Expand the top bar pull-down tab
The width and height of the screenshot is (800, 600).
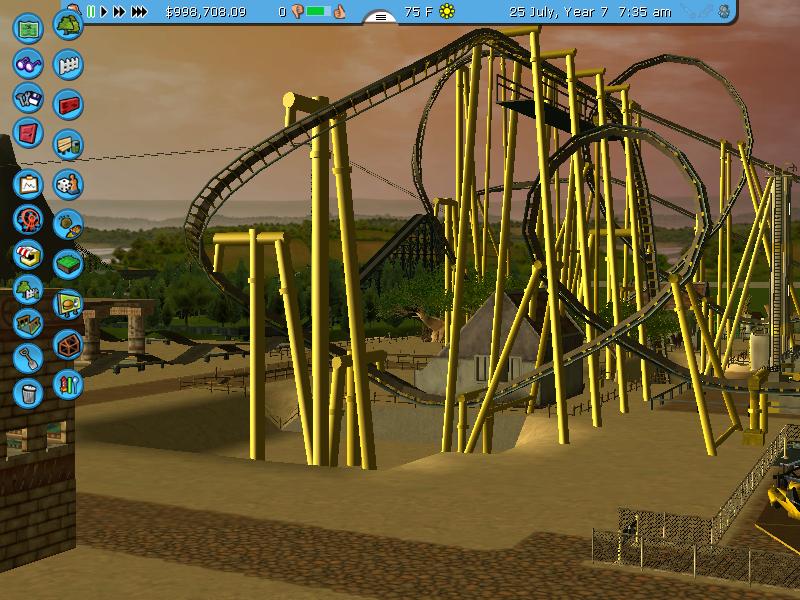click(x=381, y=17)
